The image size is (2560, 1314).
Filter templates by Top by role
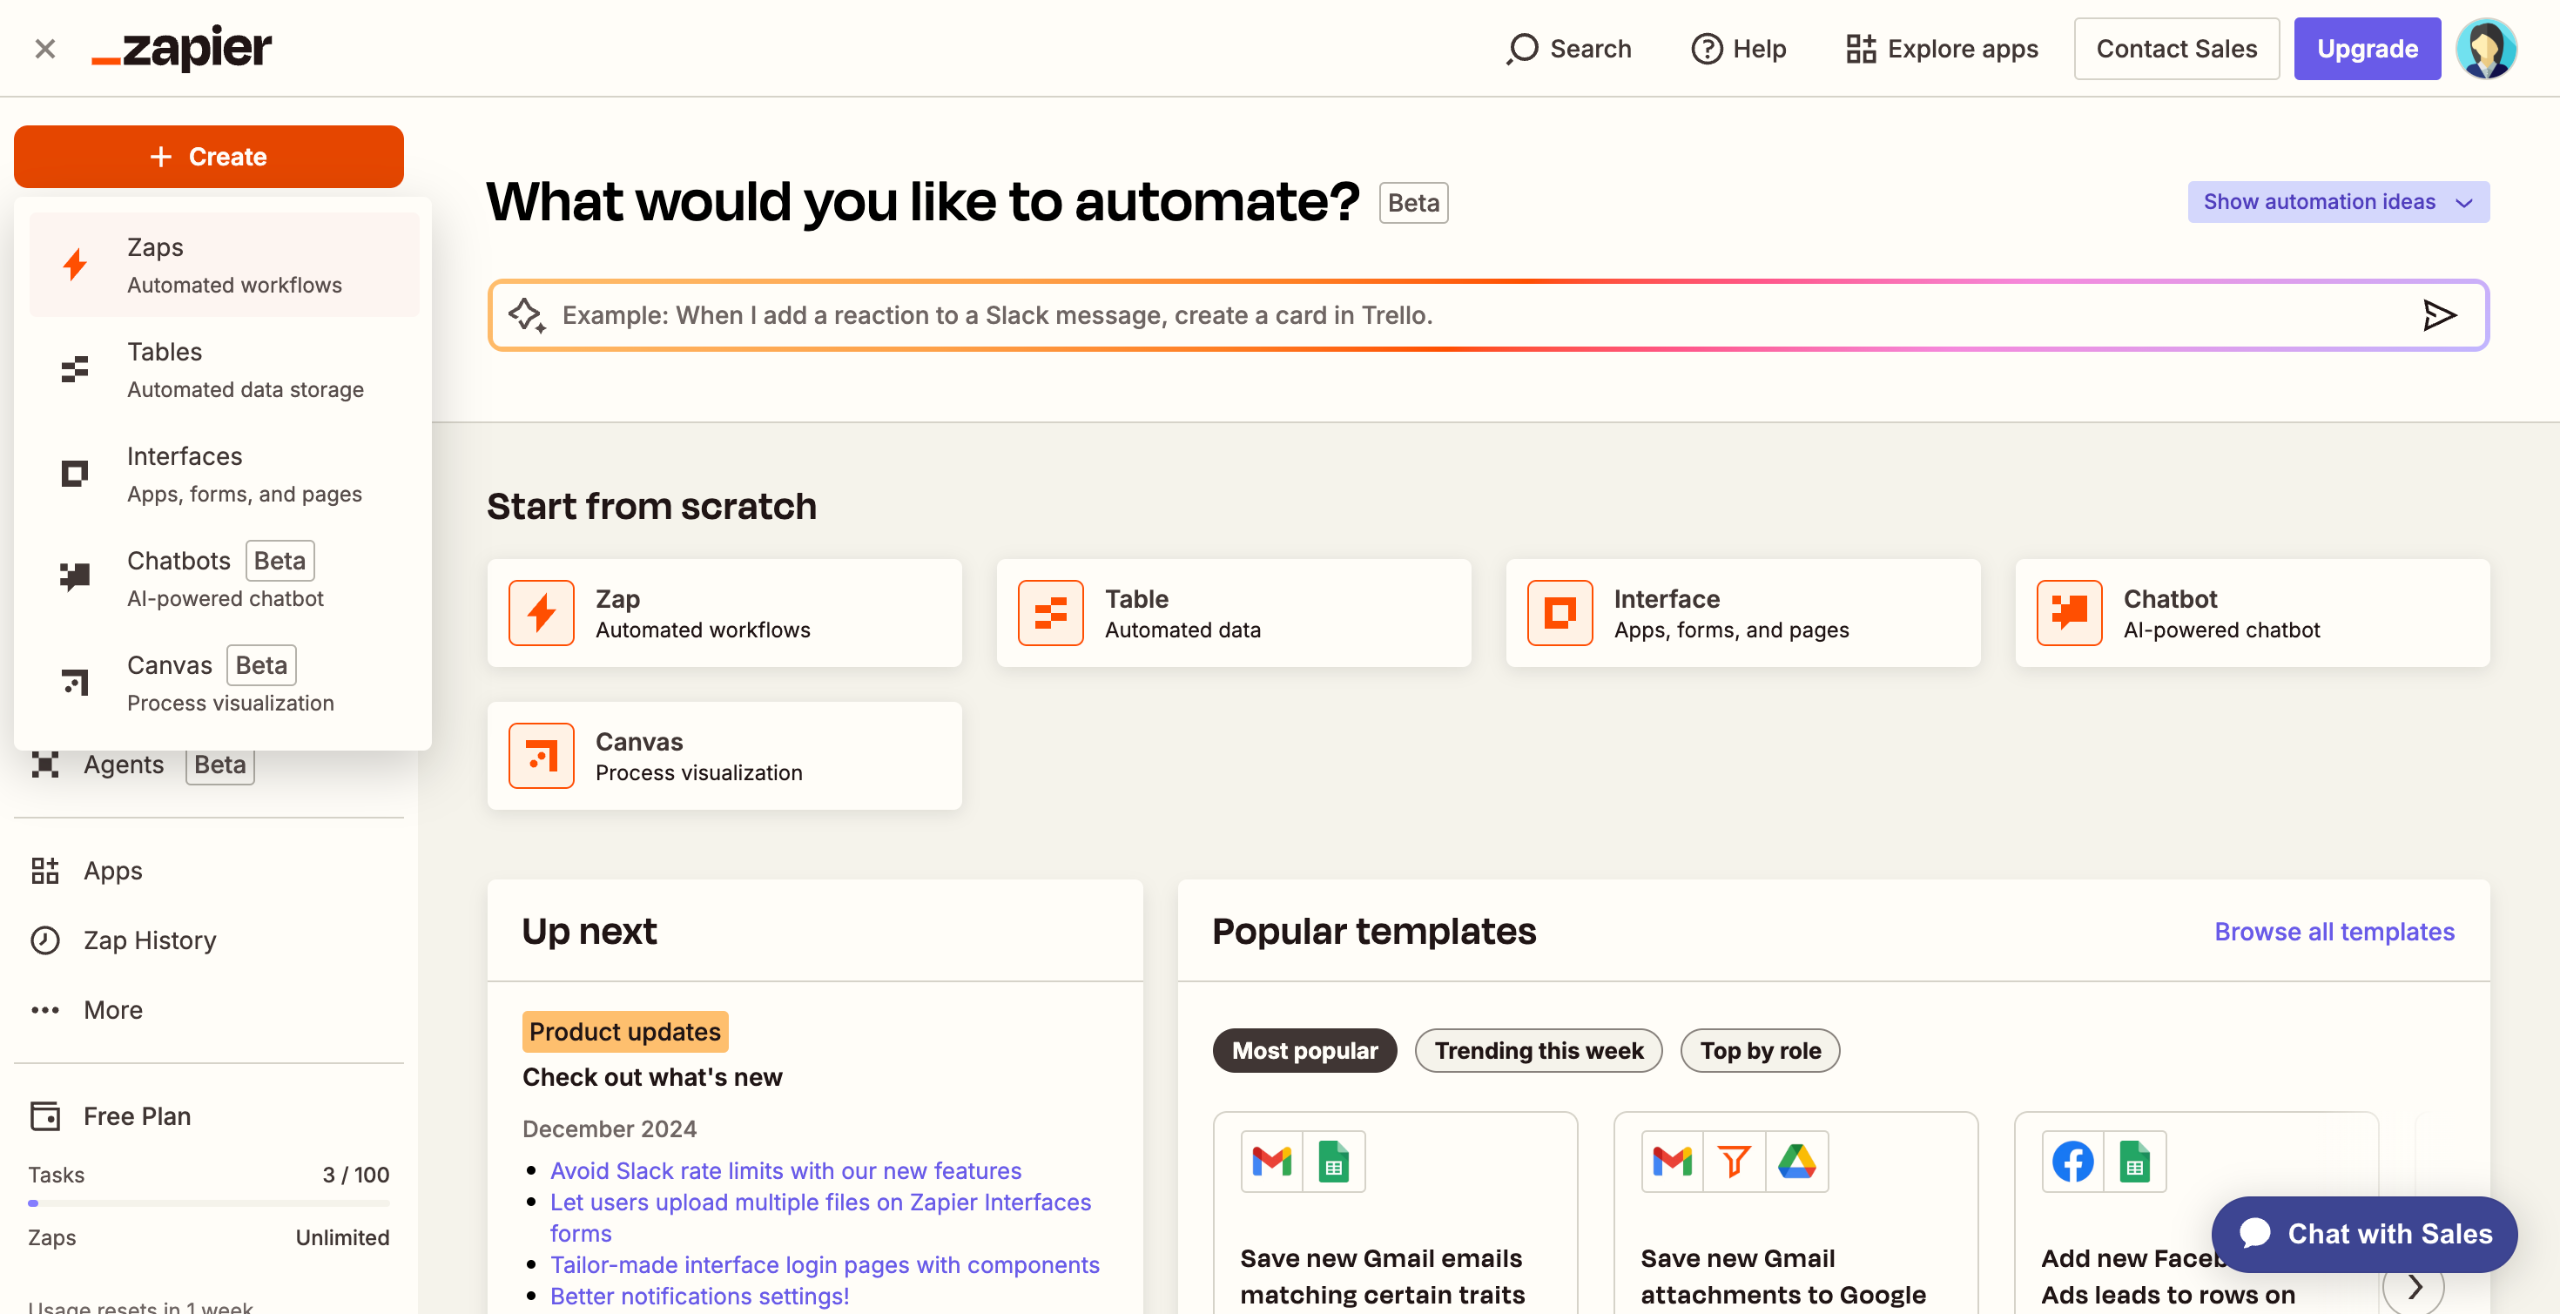[x=1760, y=1050]
